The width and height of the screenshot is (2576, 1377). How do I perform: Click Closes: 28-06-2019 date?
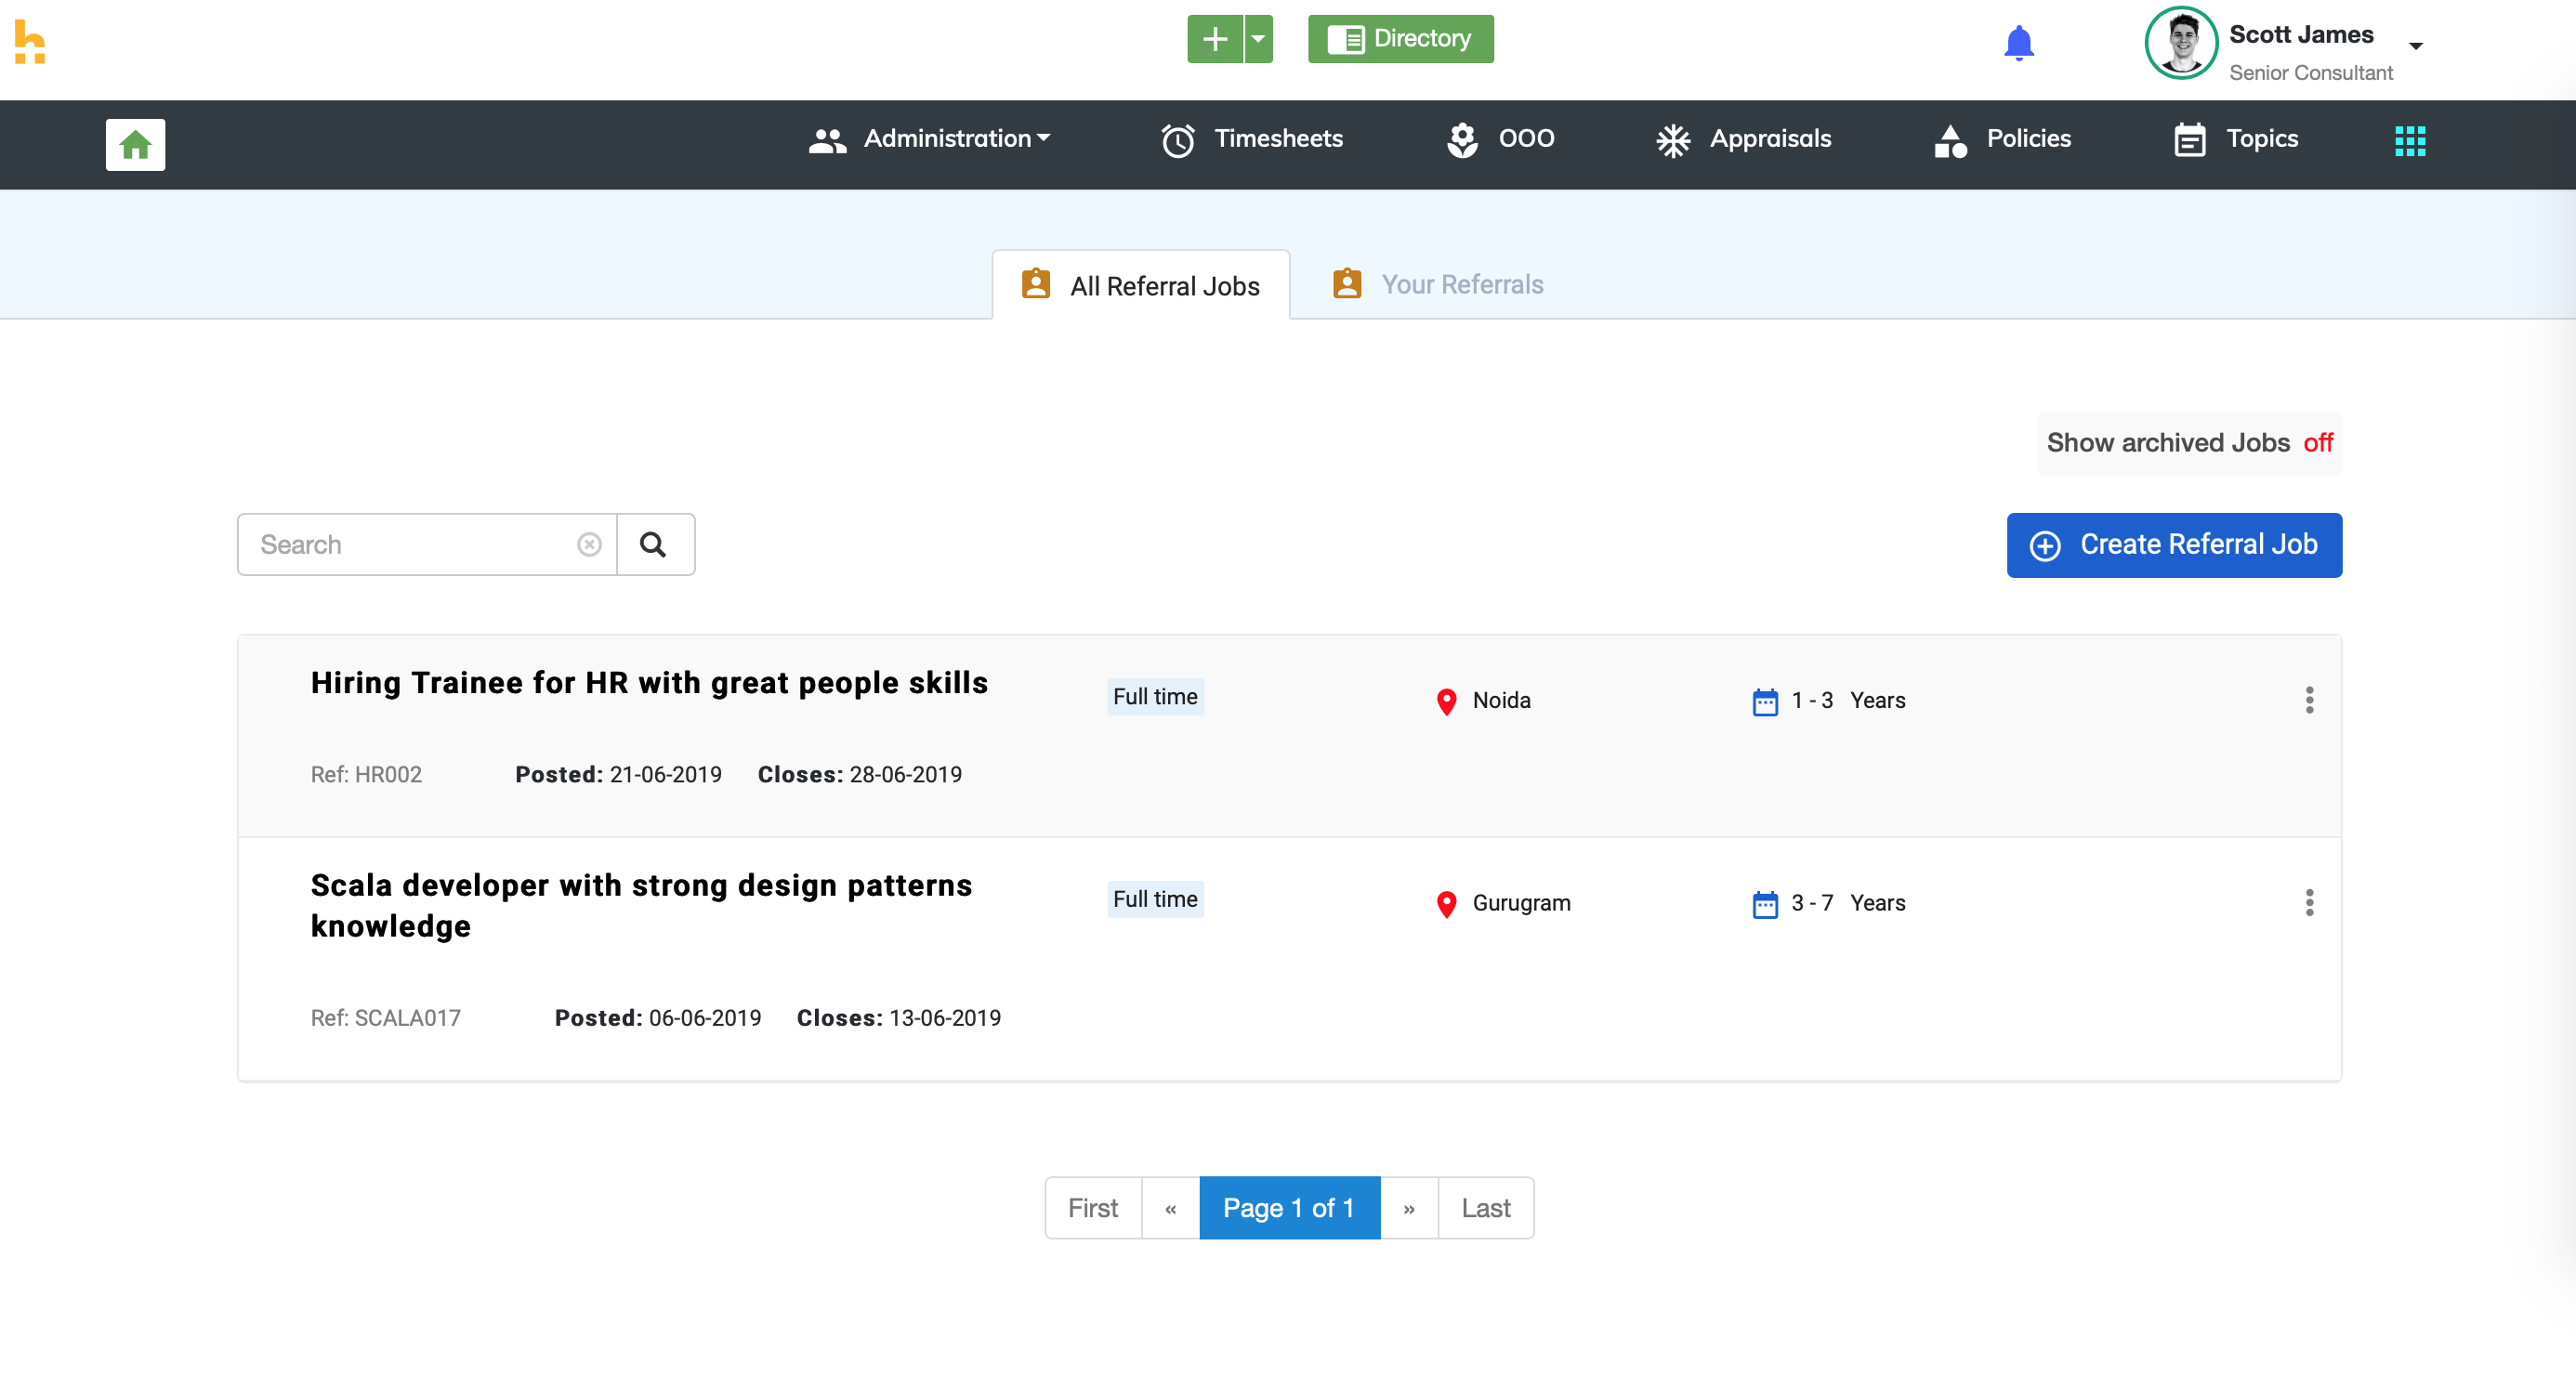click(x=860, y=775)
